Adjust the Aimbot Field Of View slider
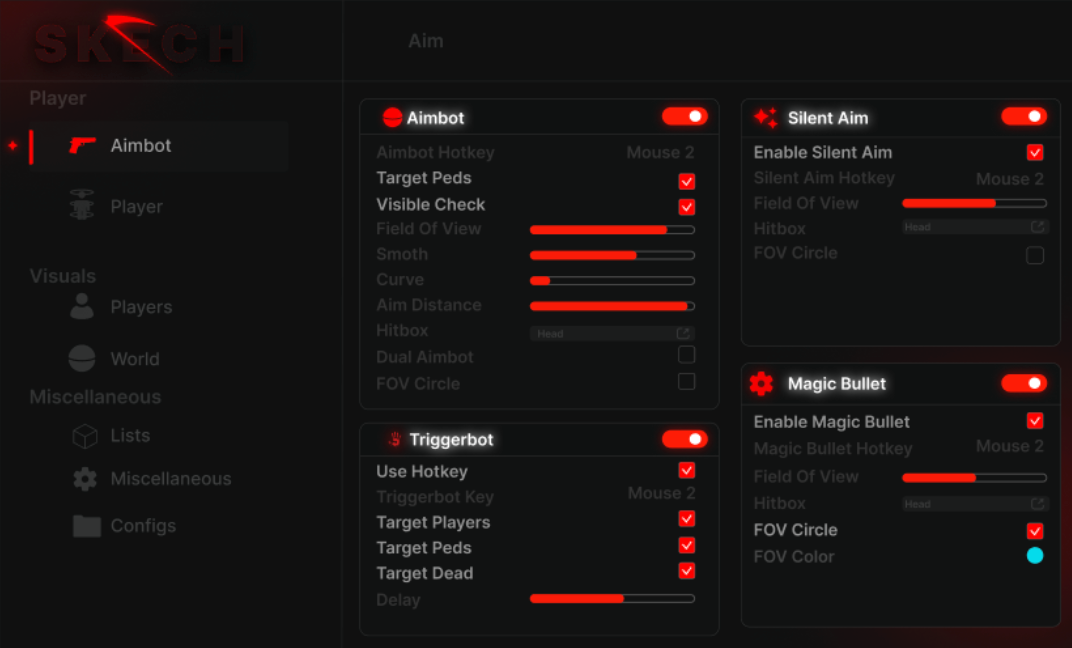The image size is (1072, 648). [x=611, y=229]
